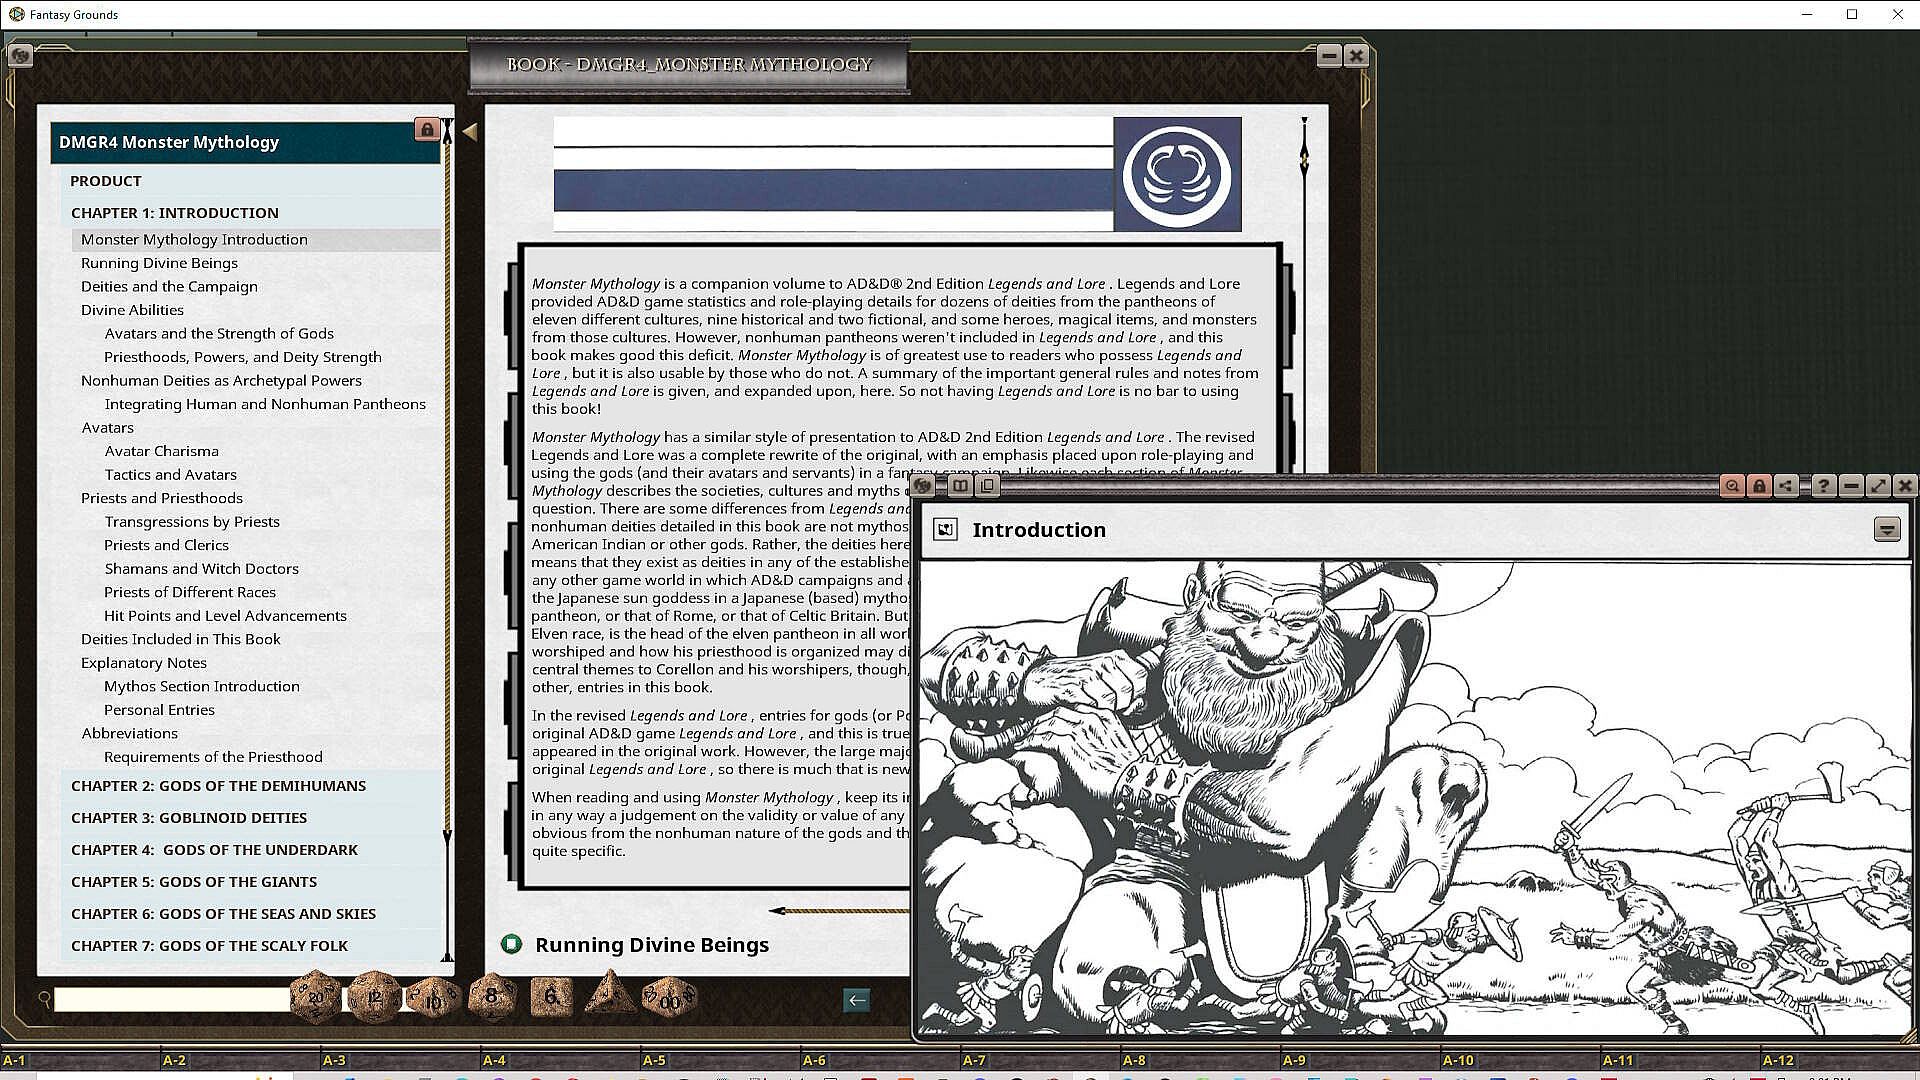Image resolution: width=1920 pixels, height=1080 pixels.
Task: Open Transgressions by Priests page
Action: [192, 522]
